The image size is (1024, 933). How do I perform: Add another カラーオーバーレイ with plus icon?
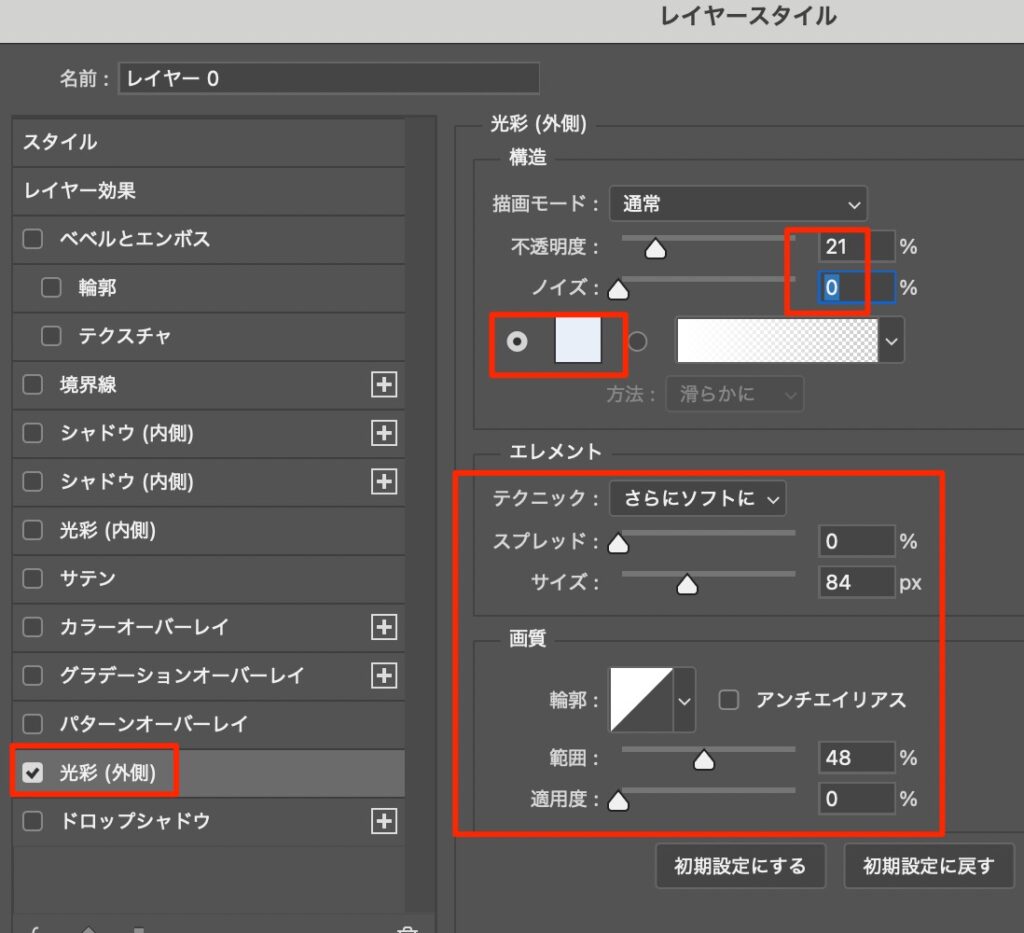(384, 627)
